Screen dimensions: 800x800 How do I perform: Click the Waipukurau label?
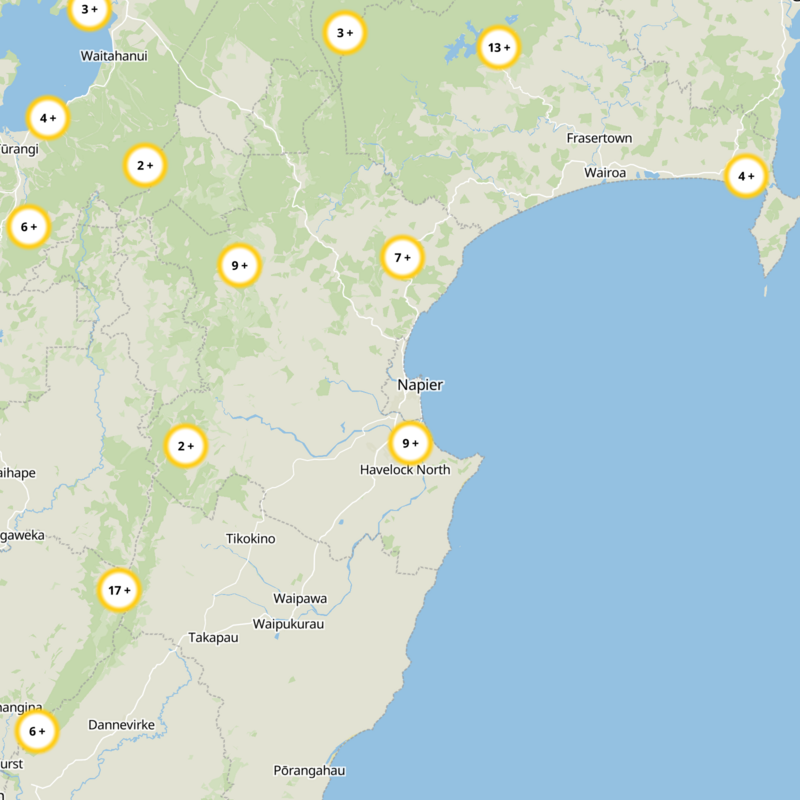(288, 624)
